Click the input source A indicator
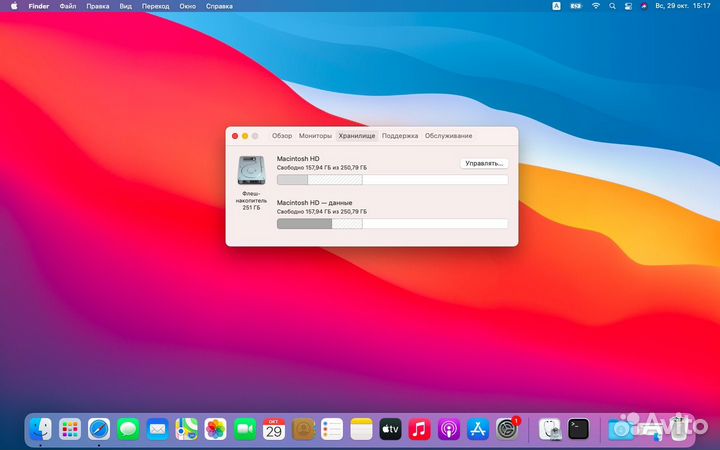The width and height of the screenshot is (720, 450). 557,6
